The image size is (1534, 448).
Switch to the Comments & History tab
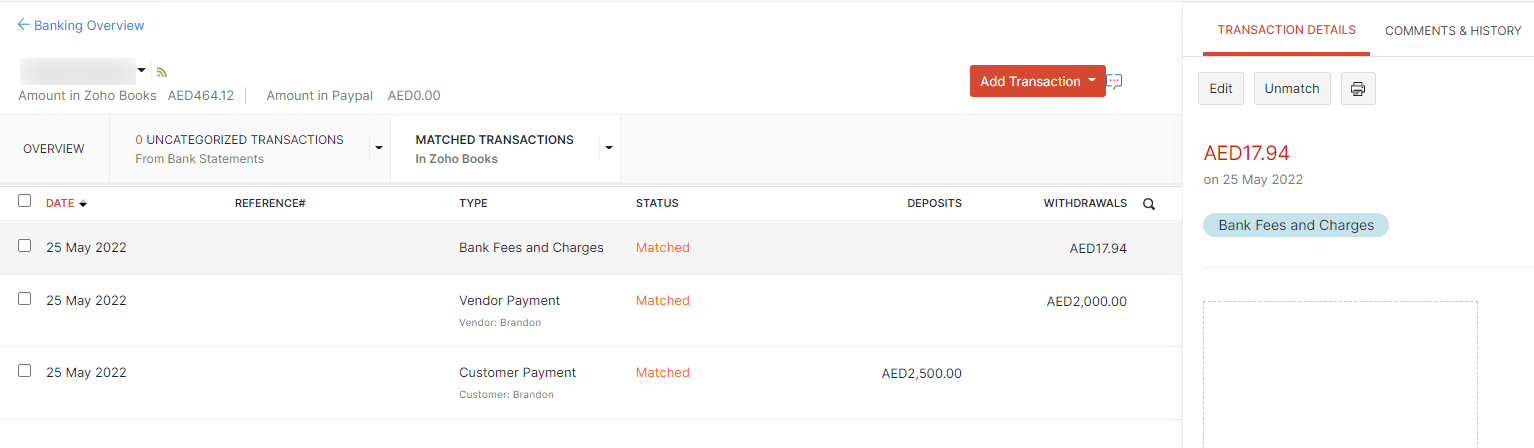(1452, 31)
